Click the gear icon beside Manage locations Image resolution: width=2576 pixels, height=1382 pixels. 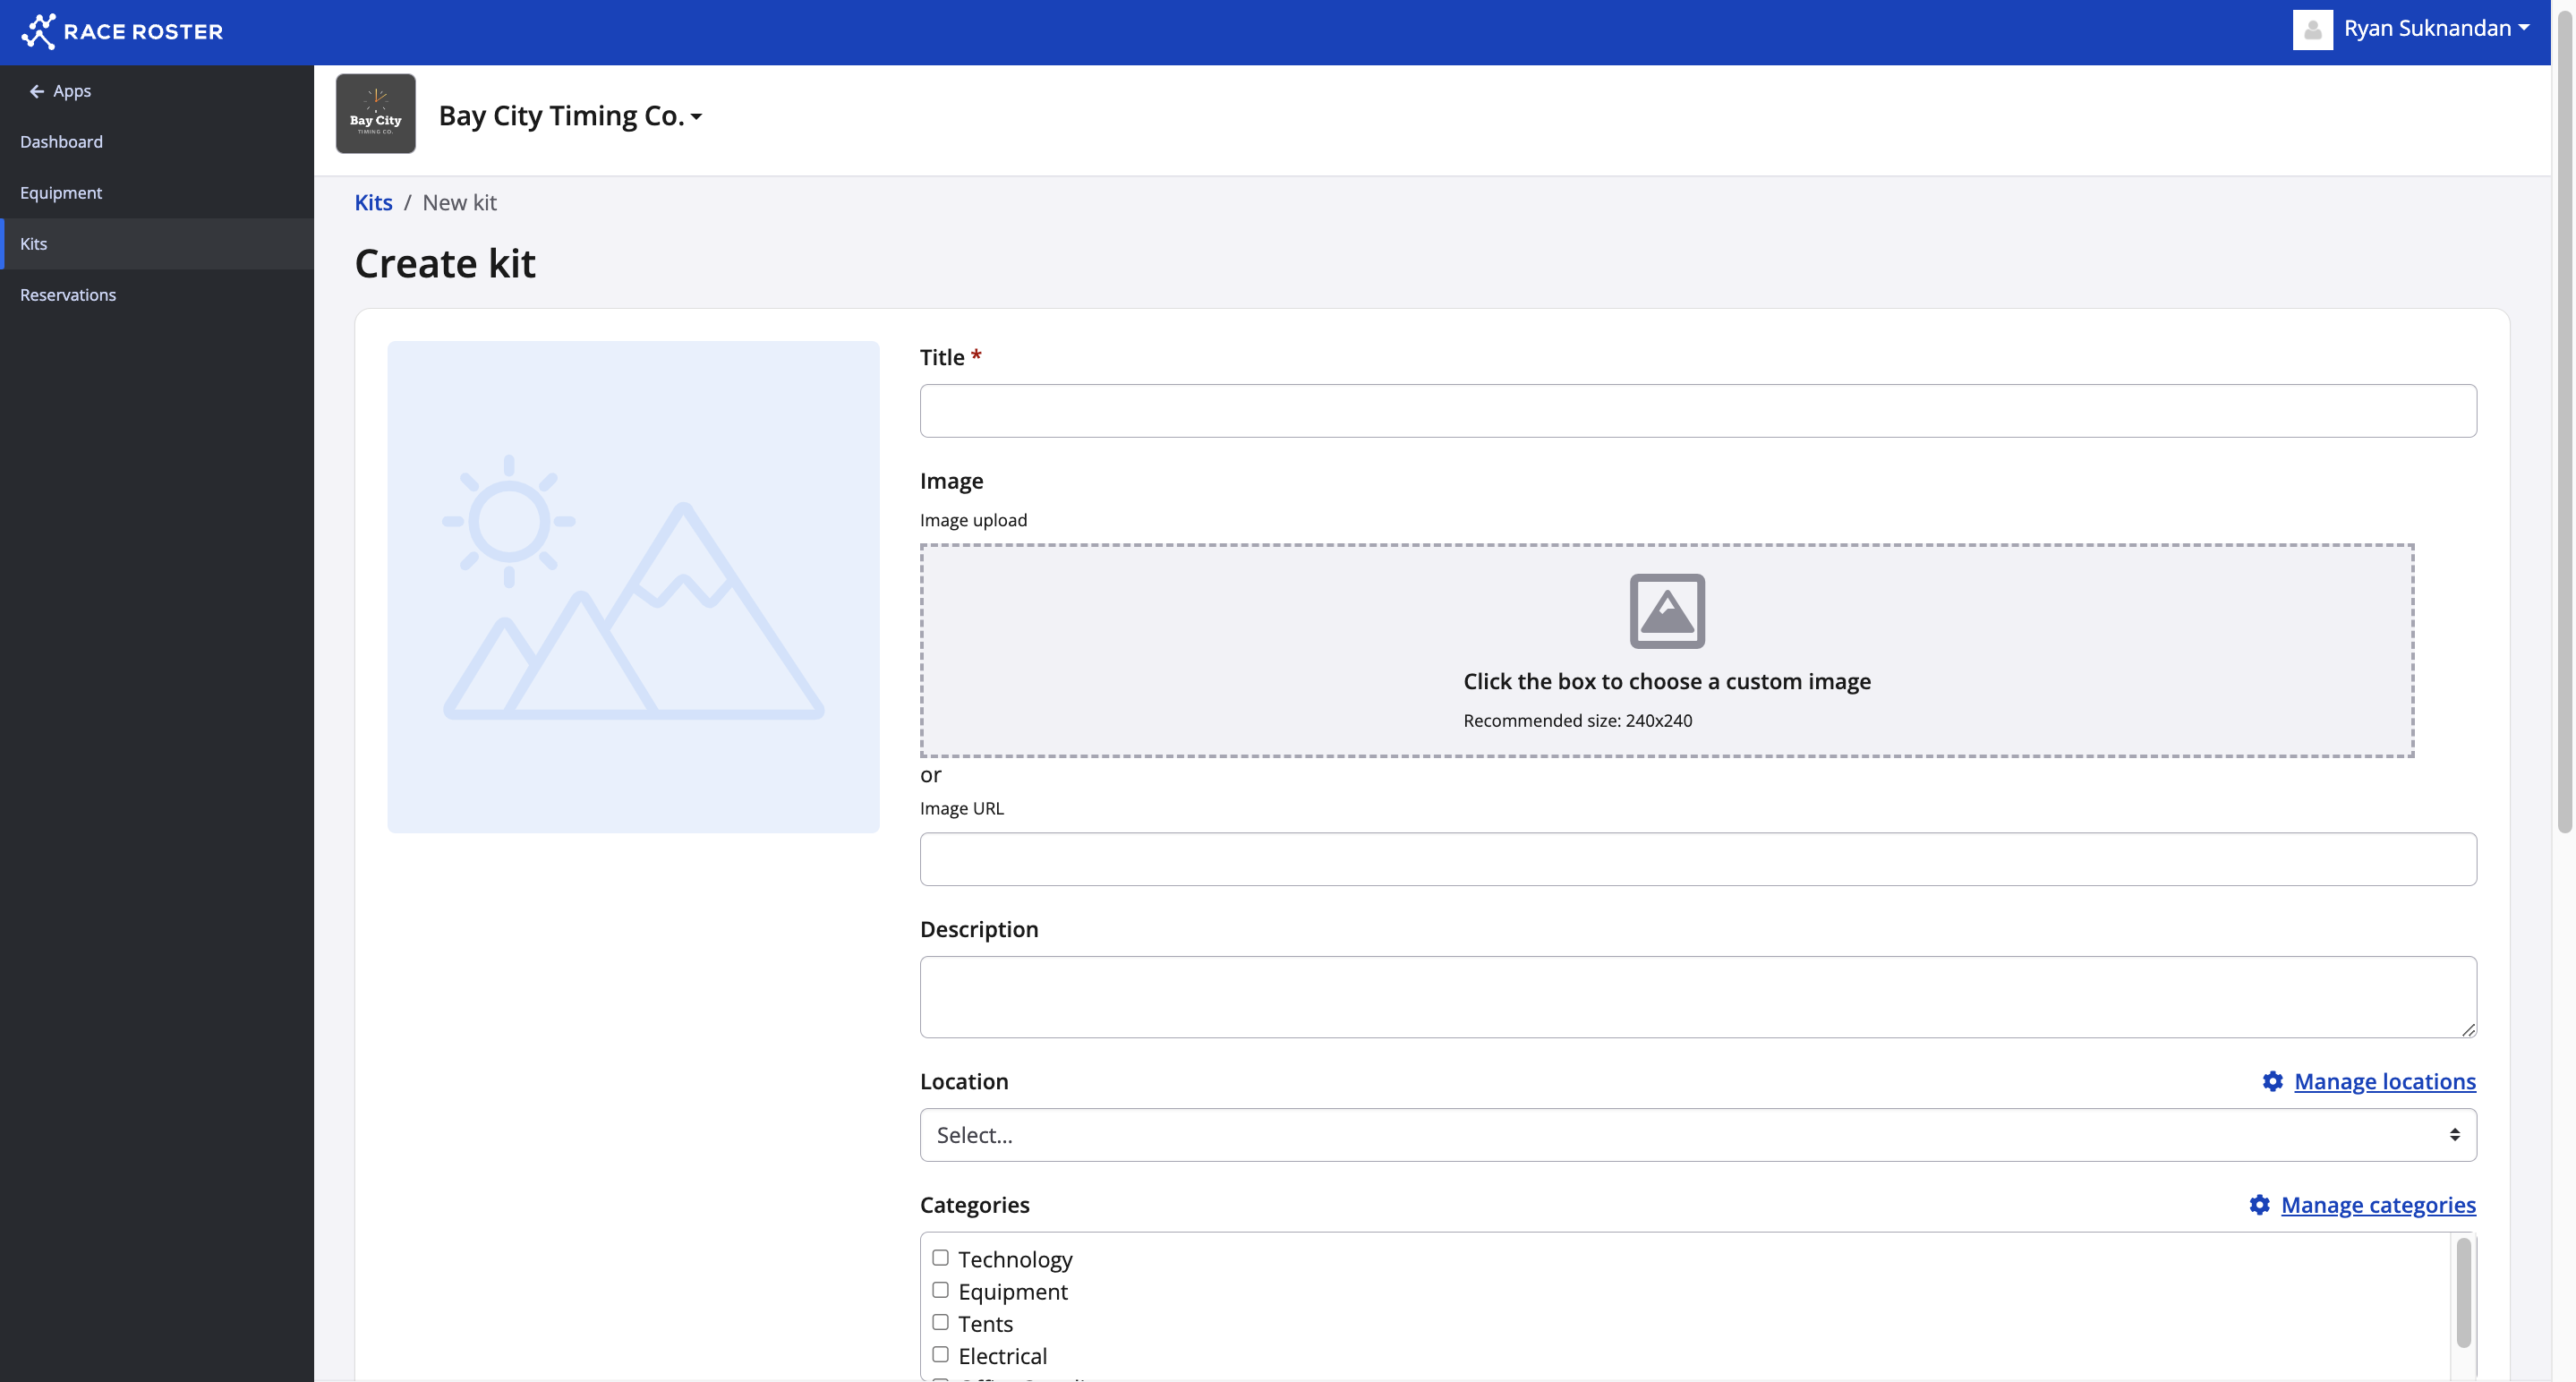pos(2272,1081)
